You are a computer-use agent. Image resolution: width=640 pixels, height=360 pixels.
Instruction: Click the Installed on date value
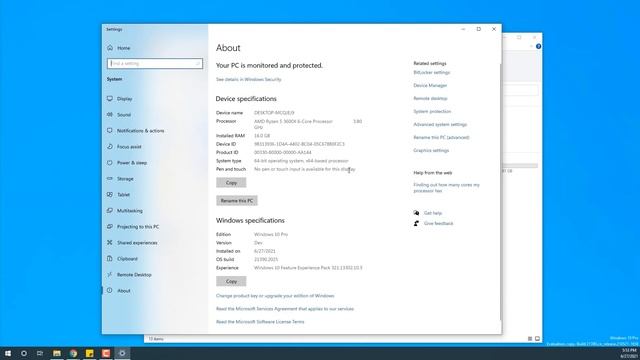264,251
